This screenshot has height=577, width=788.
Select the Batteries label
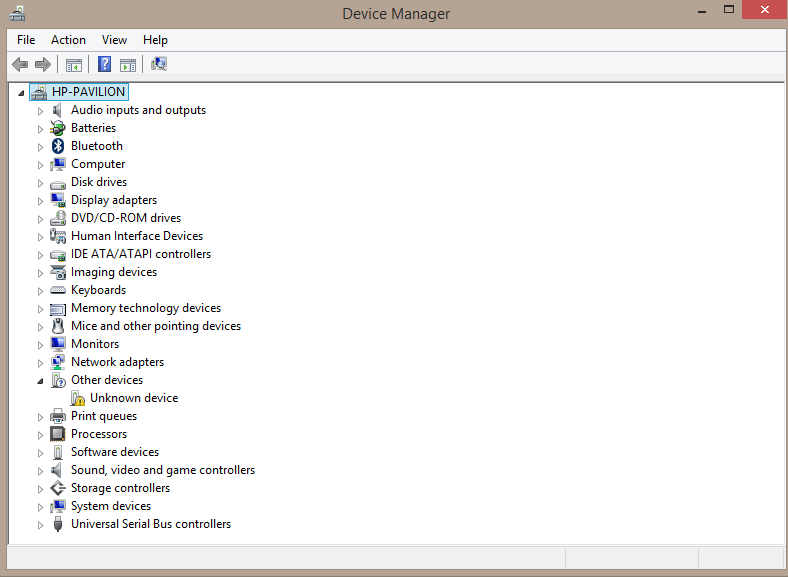[93, 128]
